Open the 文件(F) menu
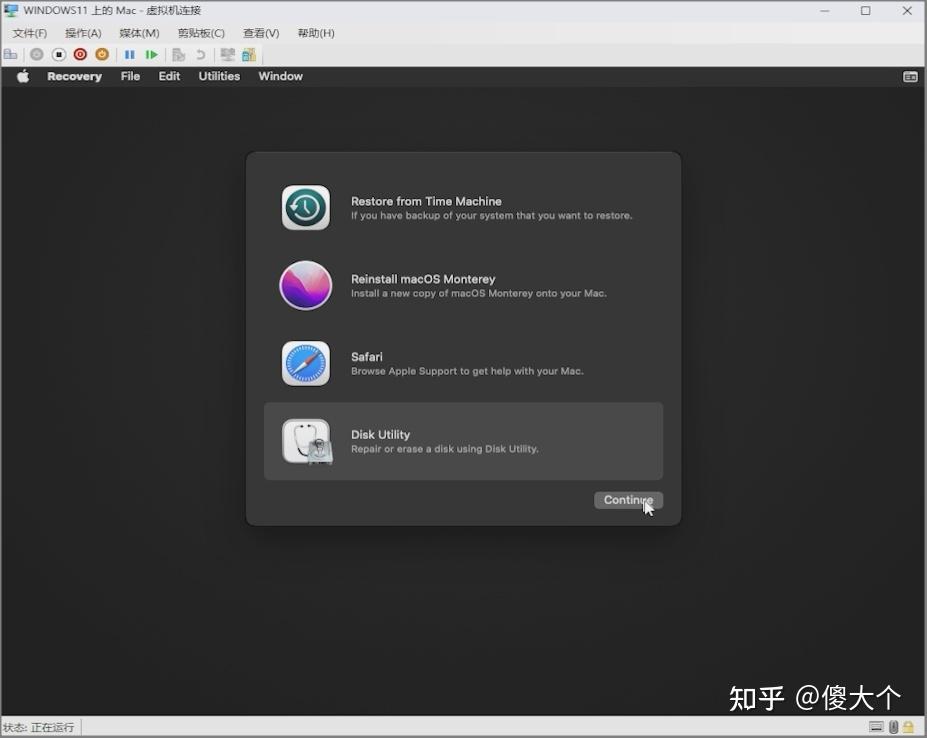This screenshot has width=927, height=738. (30, 33)
